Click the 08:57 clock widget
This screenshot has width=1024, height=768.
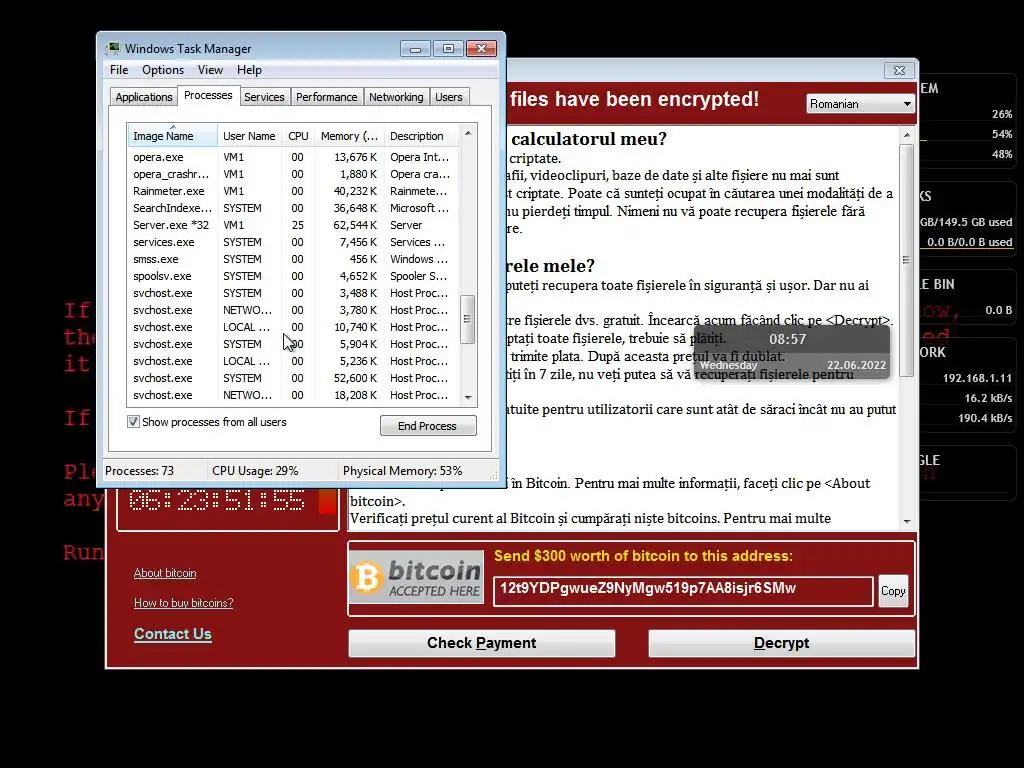[788, 339]
